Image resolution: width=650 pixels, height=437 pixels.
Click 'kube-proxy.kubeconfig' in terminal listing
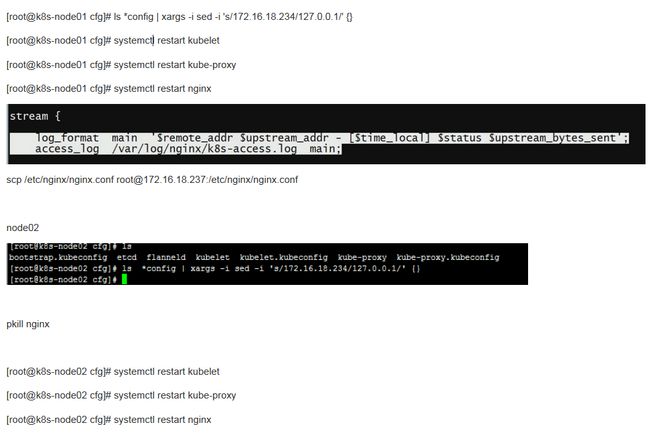click(x=448, y=257)
